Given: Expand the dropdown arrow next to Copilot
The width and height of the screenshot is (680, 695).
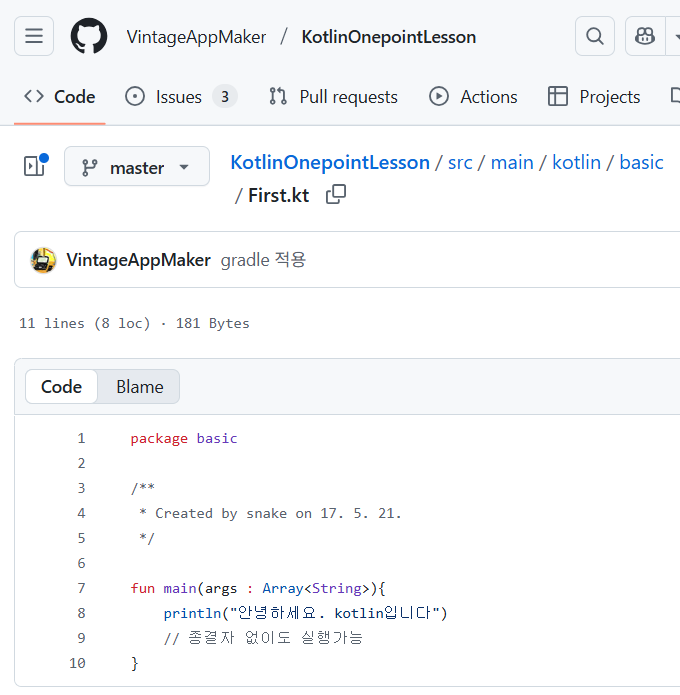Looking at the screenshot, I should 674,36.
